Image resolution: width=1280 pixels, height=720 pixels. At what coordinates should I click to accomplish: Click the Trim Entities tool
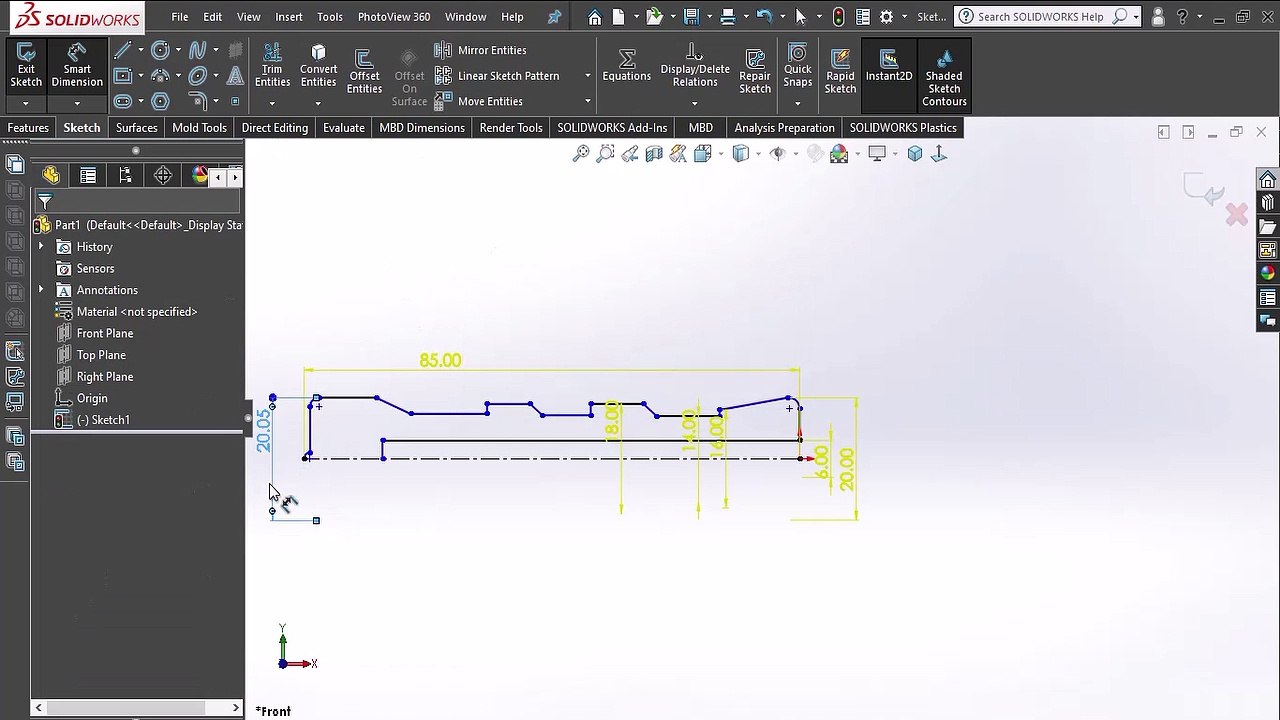tap(272, 66)
